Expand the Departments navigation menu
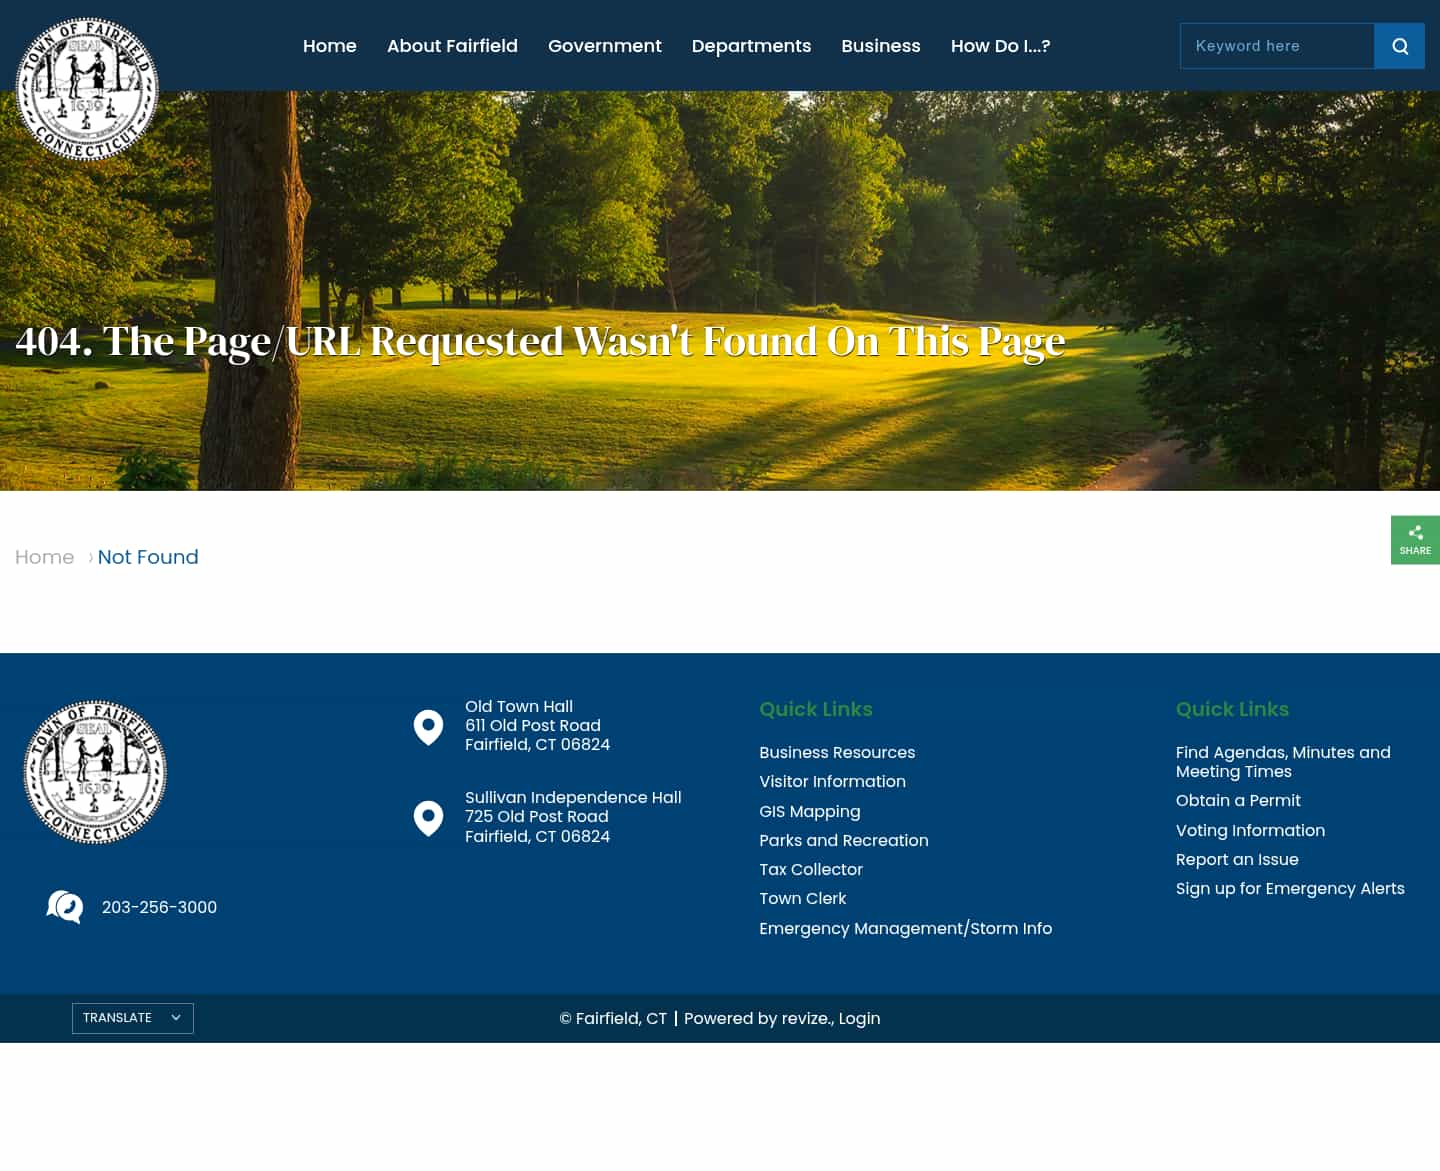 tap(751, 45)
